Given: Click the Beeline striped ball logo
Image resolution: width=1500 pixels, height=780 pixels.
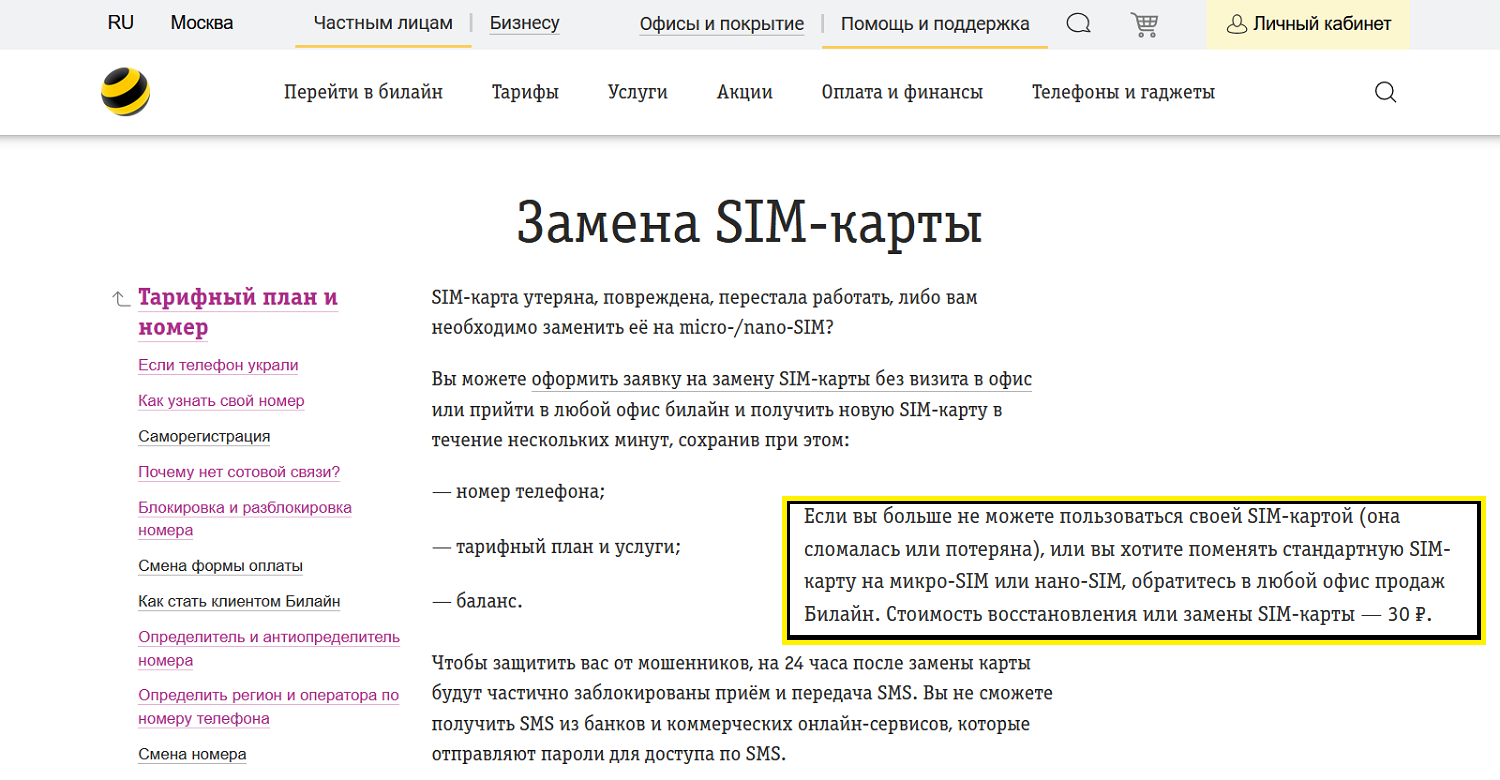Looking at the screenshot, I should 126,92.
